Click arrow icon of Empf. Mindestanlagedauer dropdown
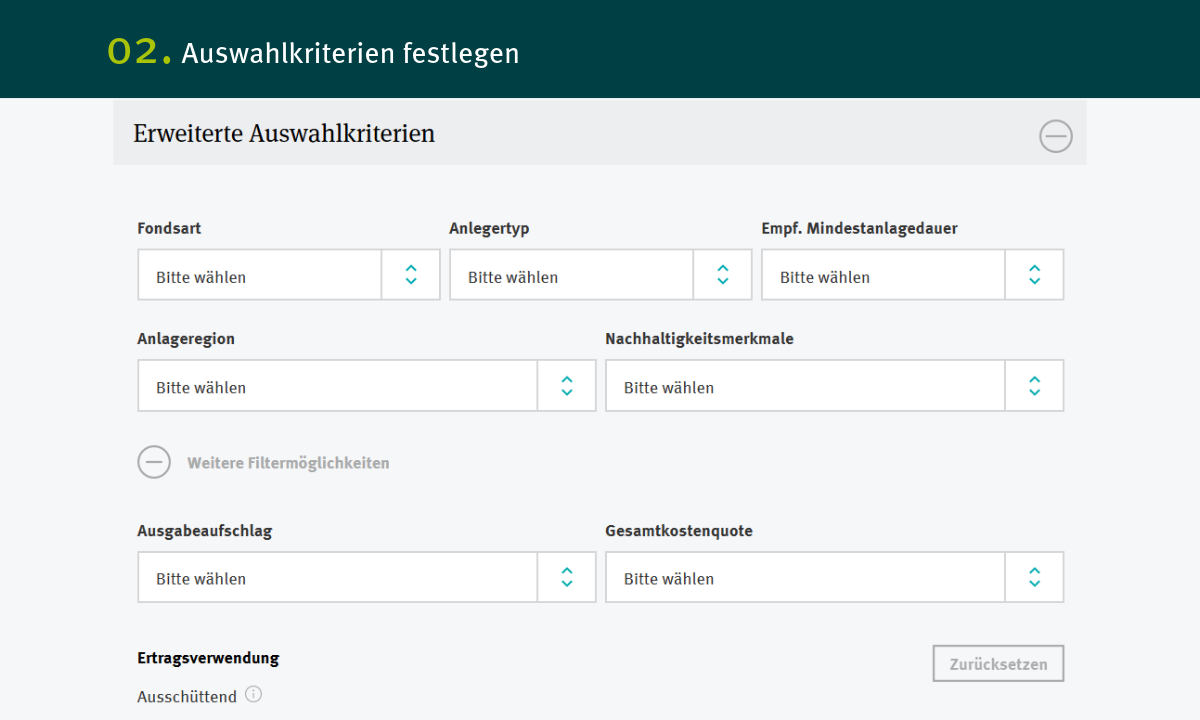1200x720 pixels. (1035, 275)
